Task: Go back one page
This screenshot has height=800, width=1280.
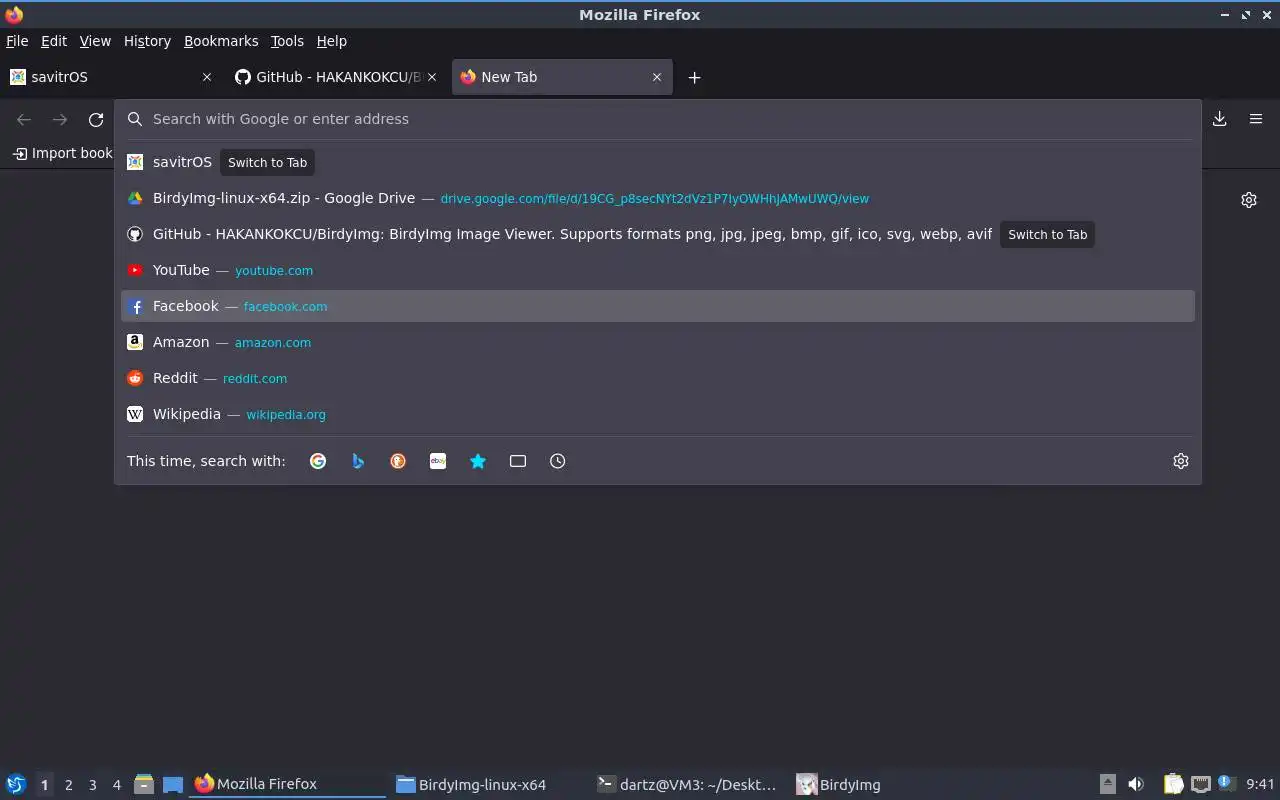Action: (x=24, y=120)
